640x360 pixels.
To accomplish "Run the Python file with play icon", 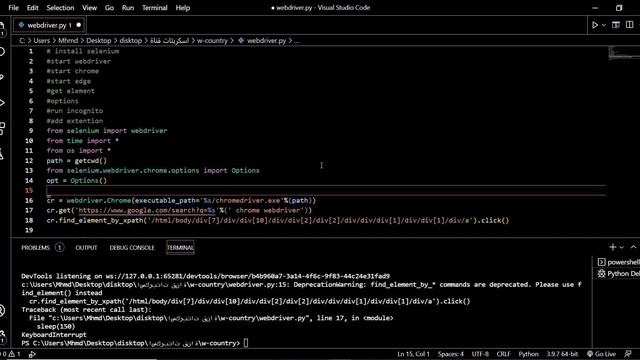I will click(x=595, y=25).
